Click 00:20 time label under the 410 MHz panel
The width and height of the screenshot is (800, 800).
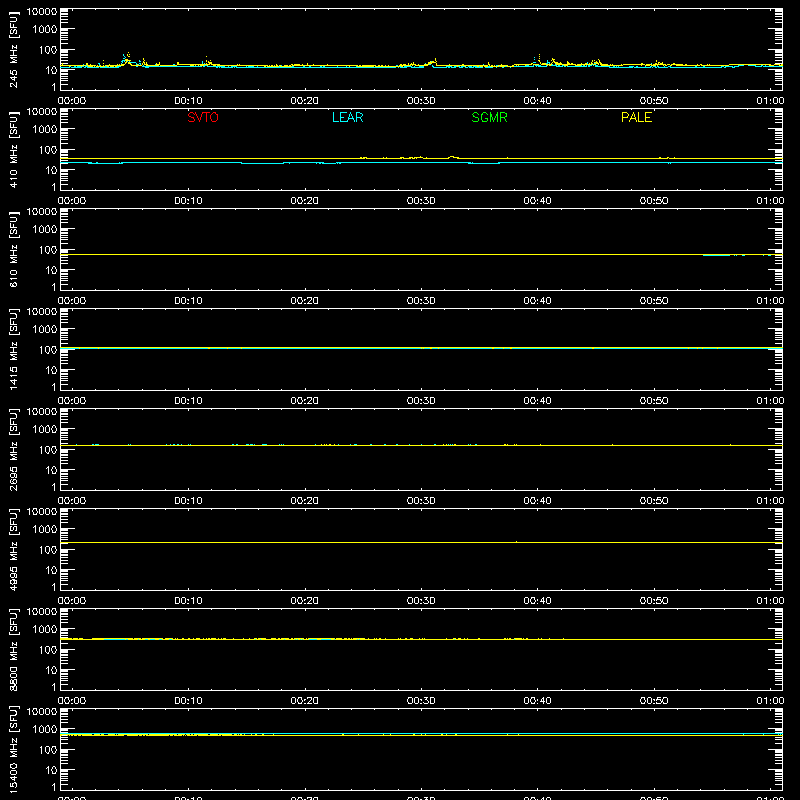pyautogui.click(x=305, y=201)
